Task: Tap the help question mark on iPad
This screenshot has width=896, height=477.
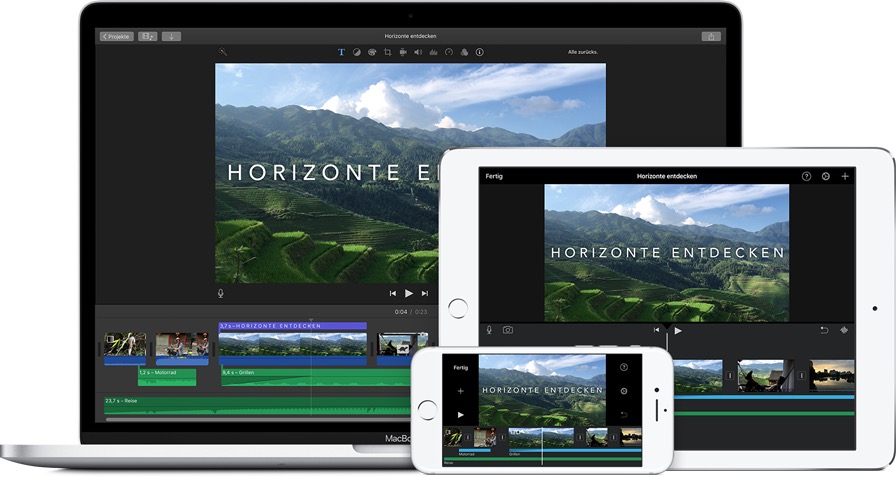Action: [x=806, y=177]
